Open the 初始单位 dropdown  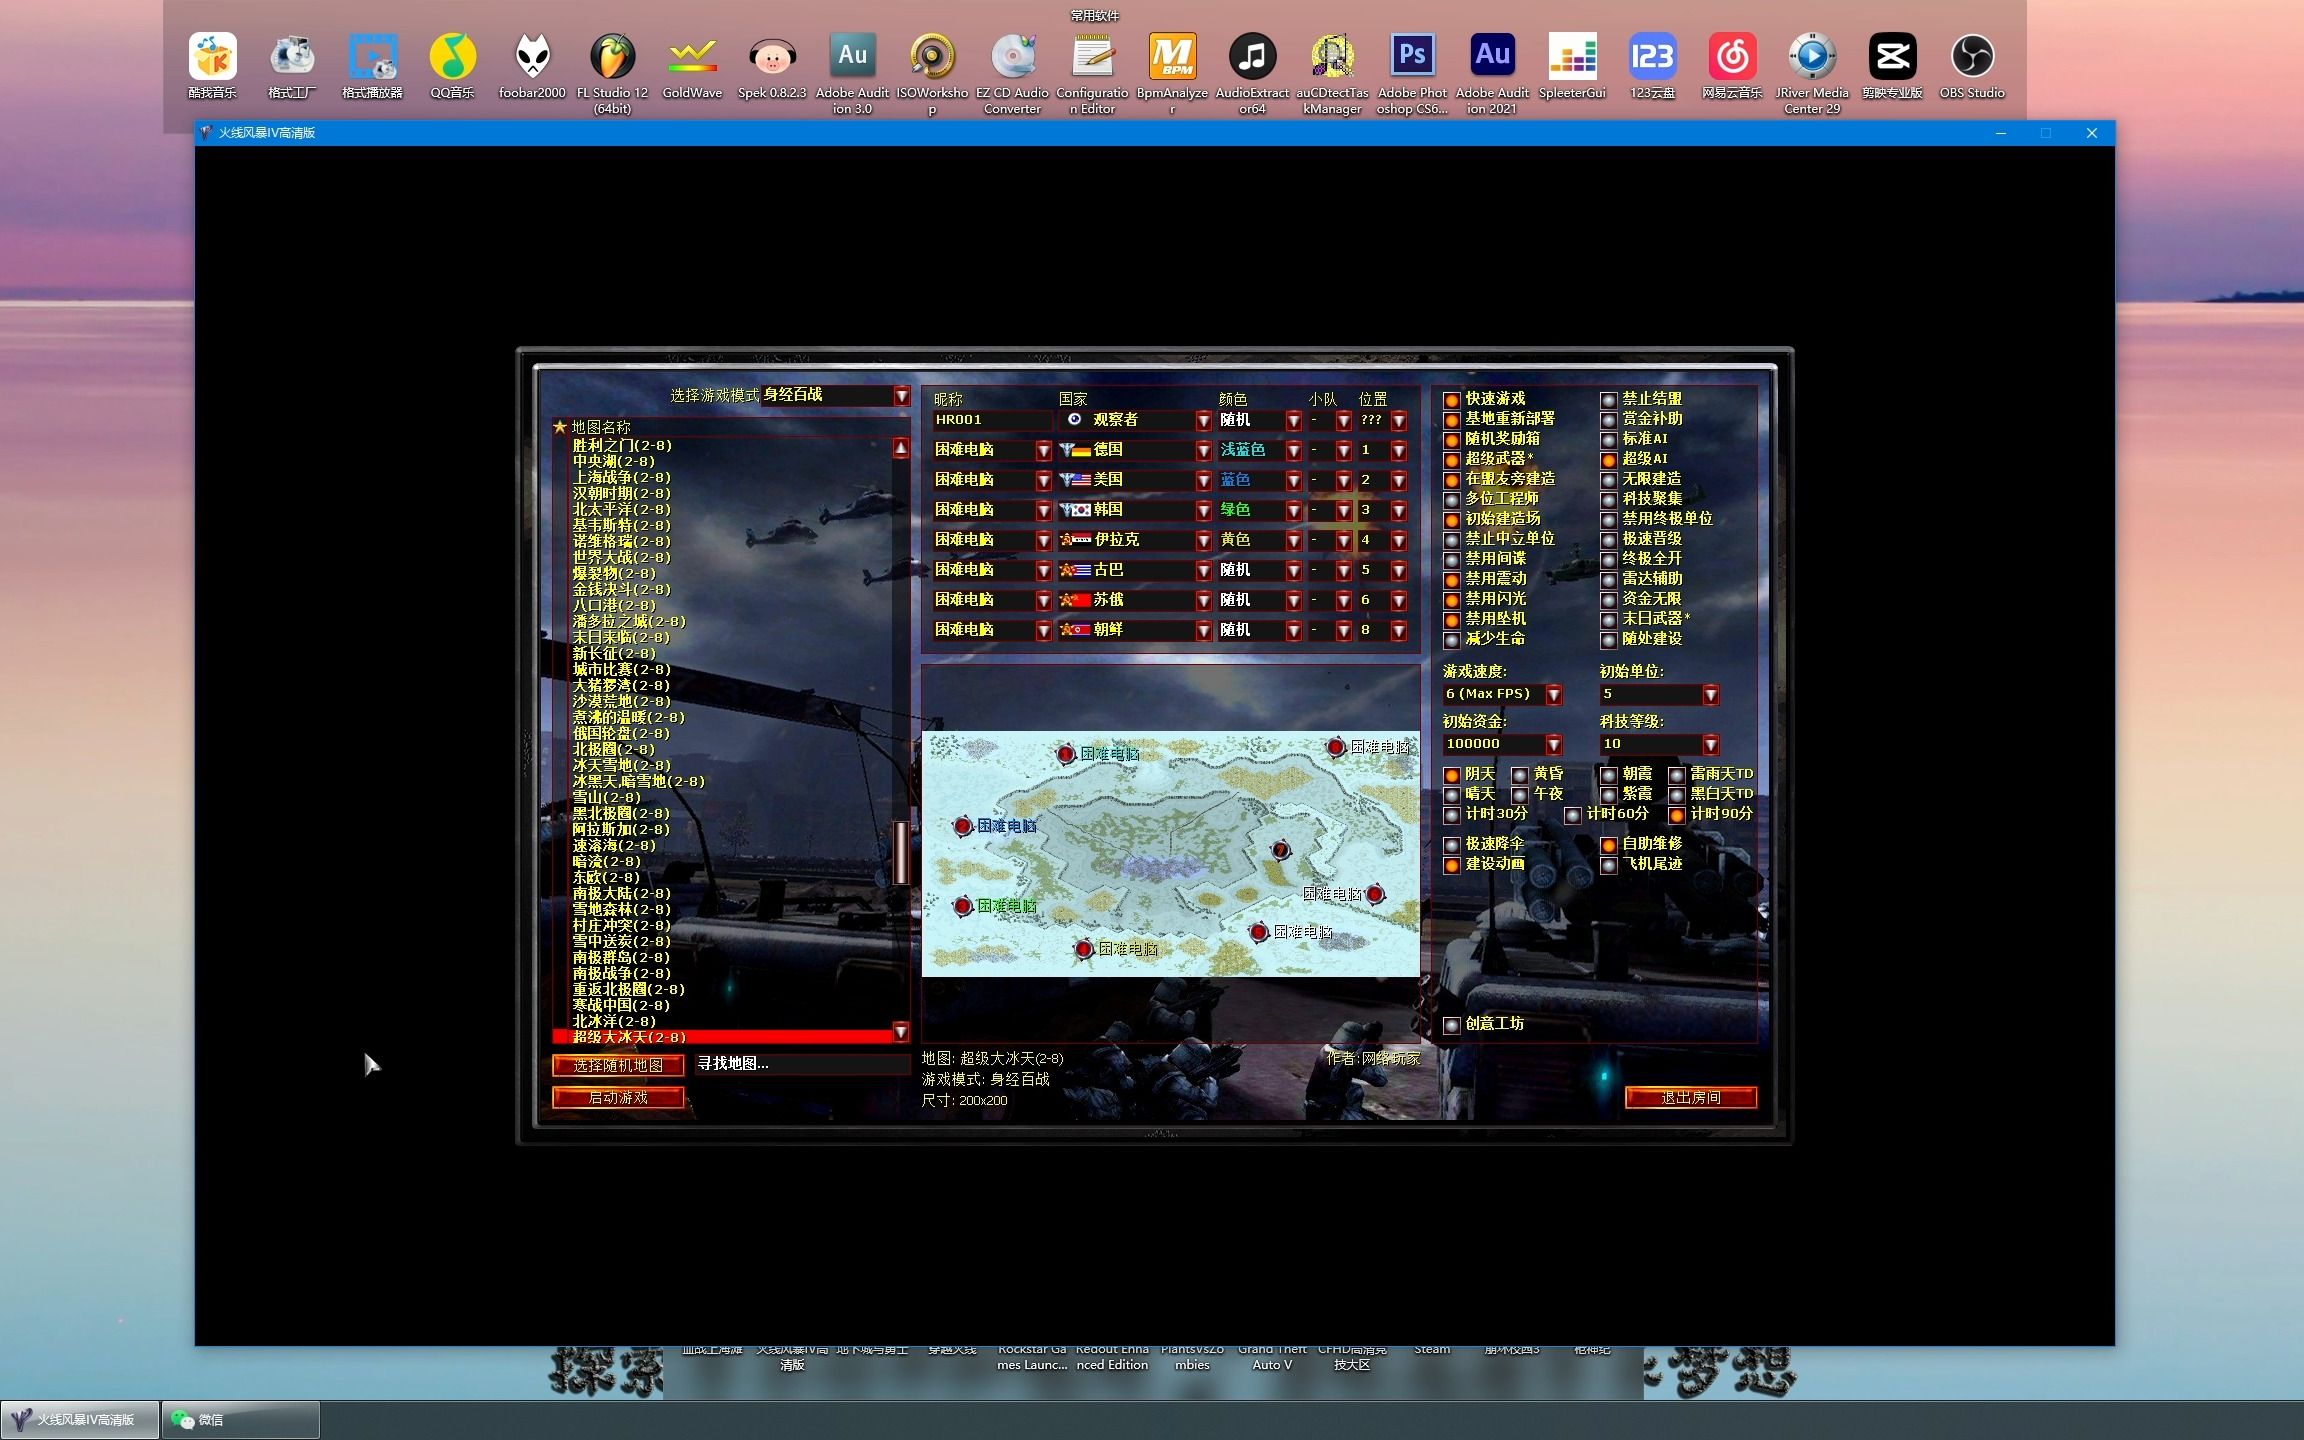(1710, 694)
